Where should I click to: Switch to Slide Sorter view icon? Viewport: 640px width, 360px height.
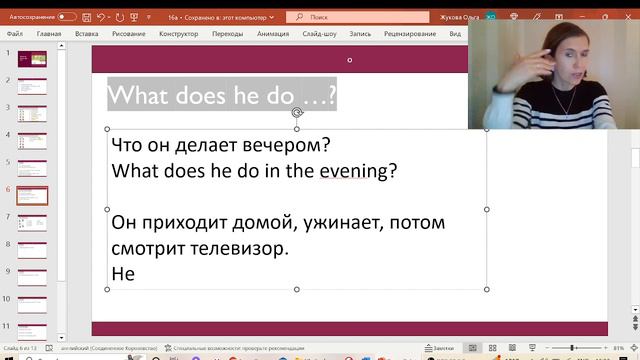(x=493, y=348)
